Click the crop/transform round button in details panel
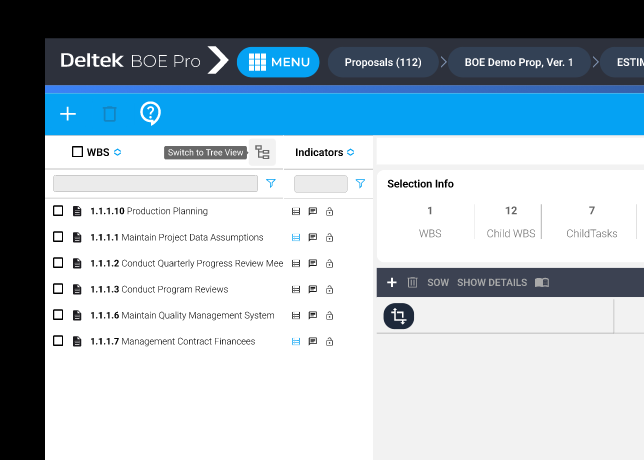 398,316
